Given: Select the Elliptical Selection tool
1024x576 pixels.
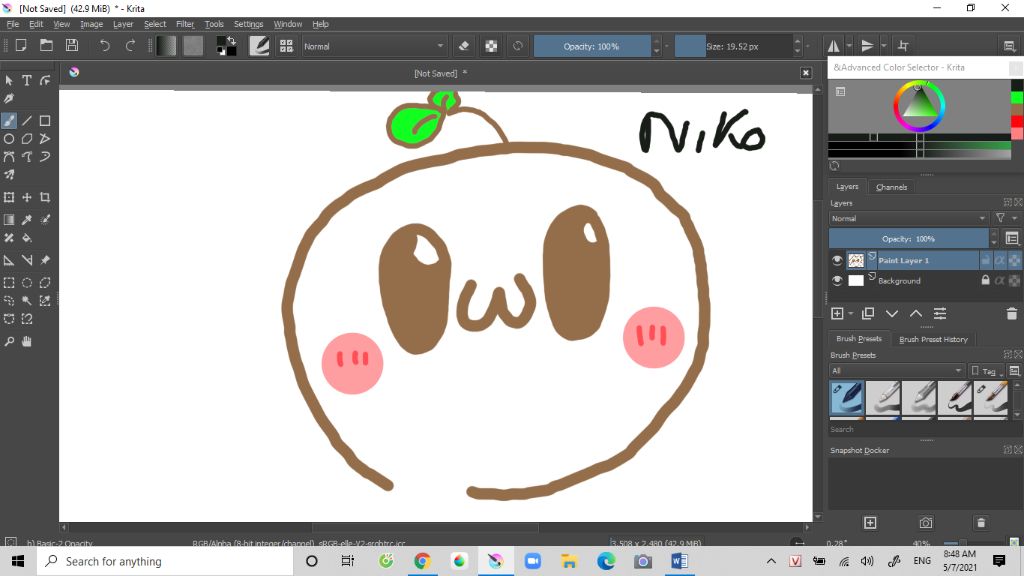Looking at the screenshot, I should click(27, 283).
